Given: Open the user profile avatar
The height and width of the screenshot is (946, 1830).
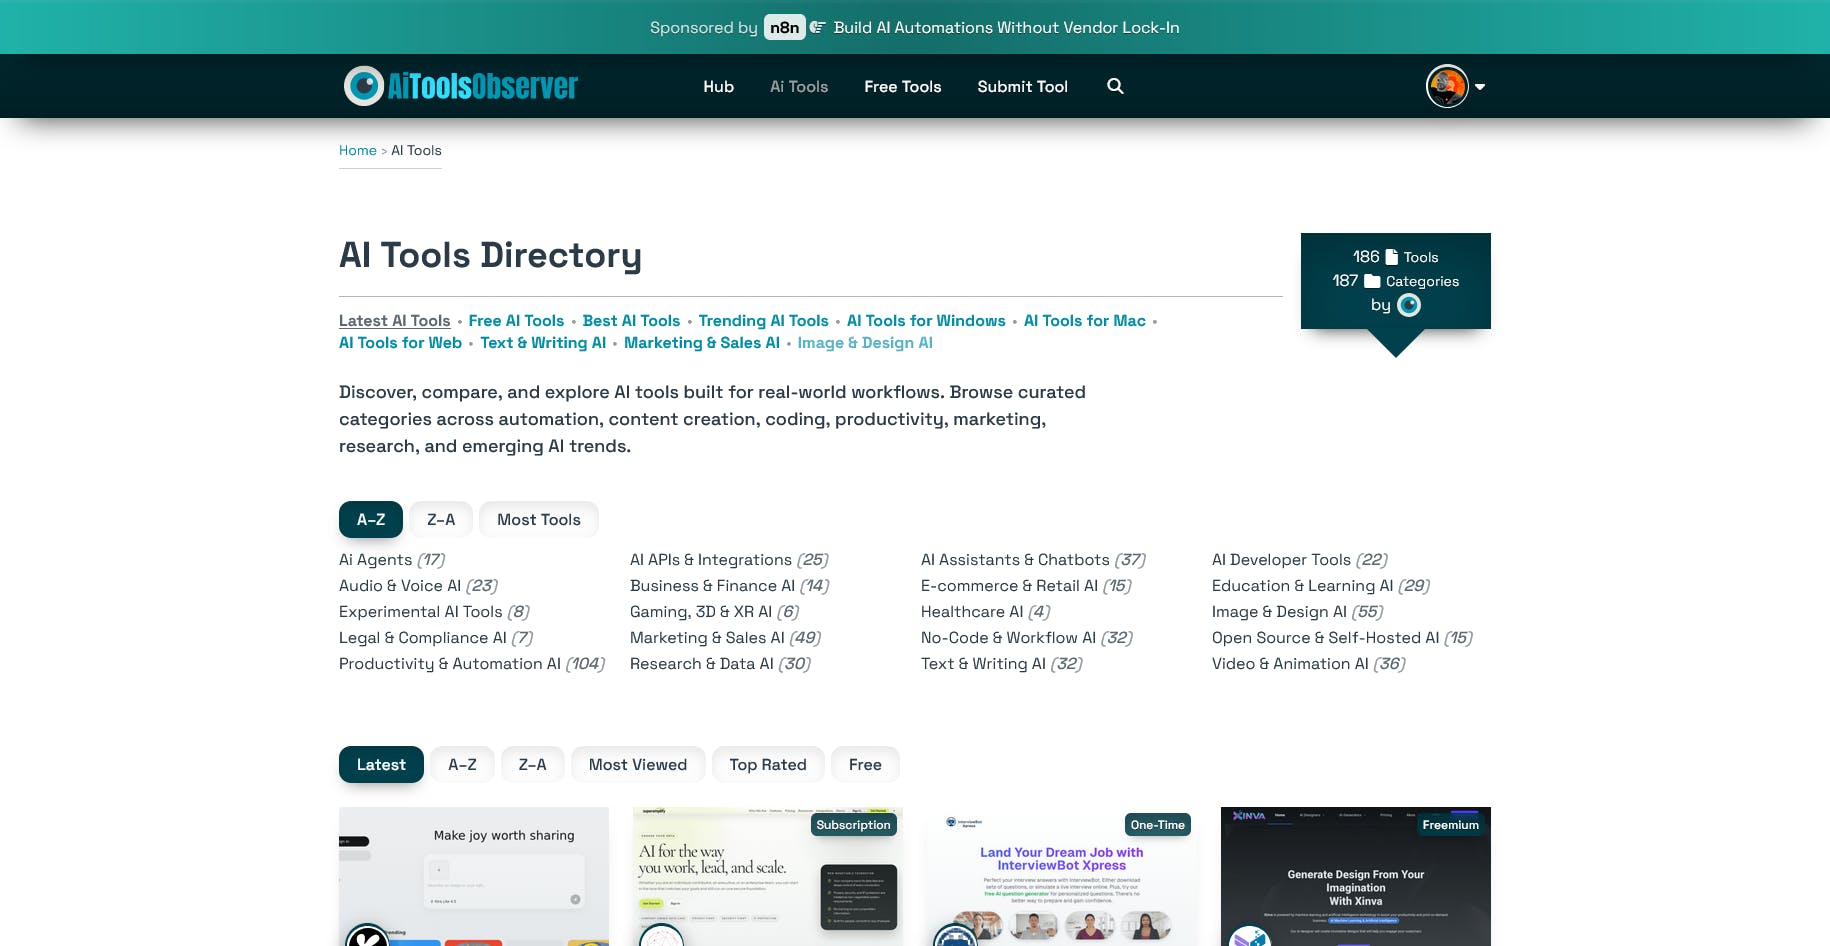Looking at the screenshot, I should (x=1447, y=86).
